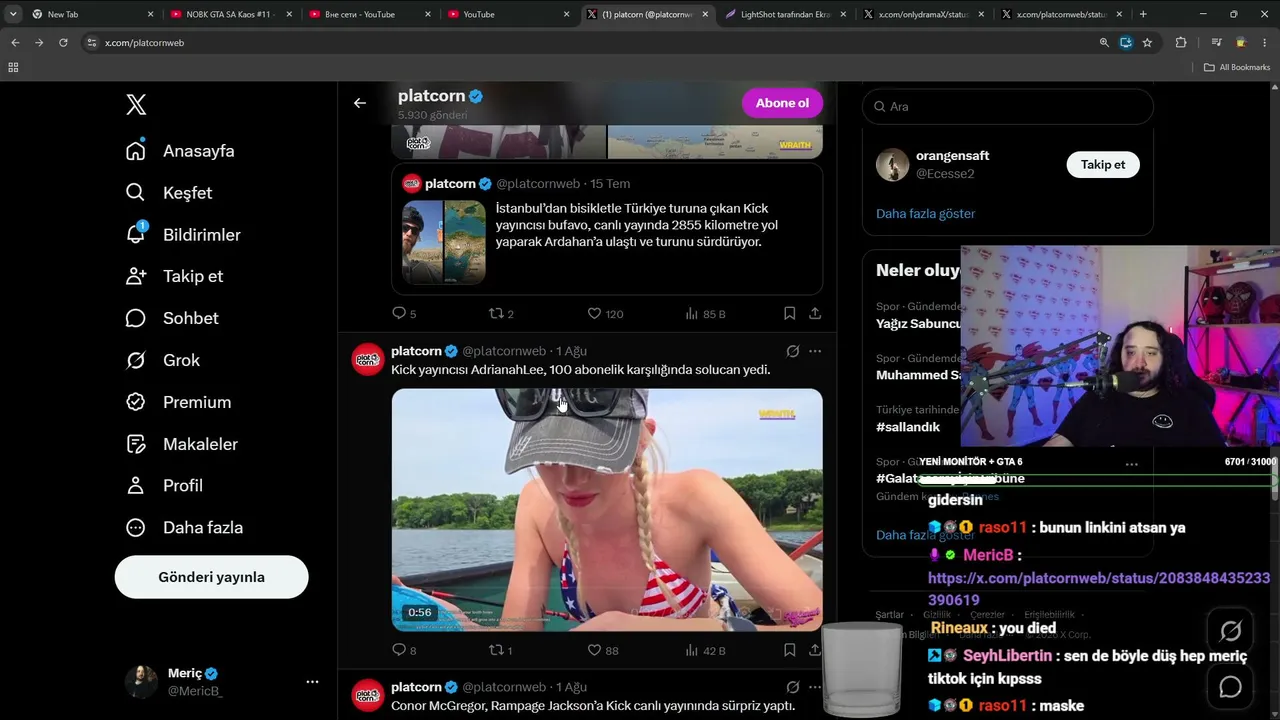The image size is (1280, 720).
Task: Switch to x.com/onlydramaX status tab
Action: pos(924,14)
